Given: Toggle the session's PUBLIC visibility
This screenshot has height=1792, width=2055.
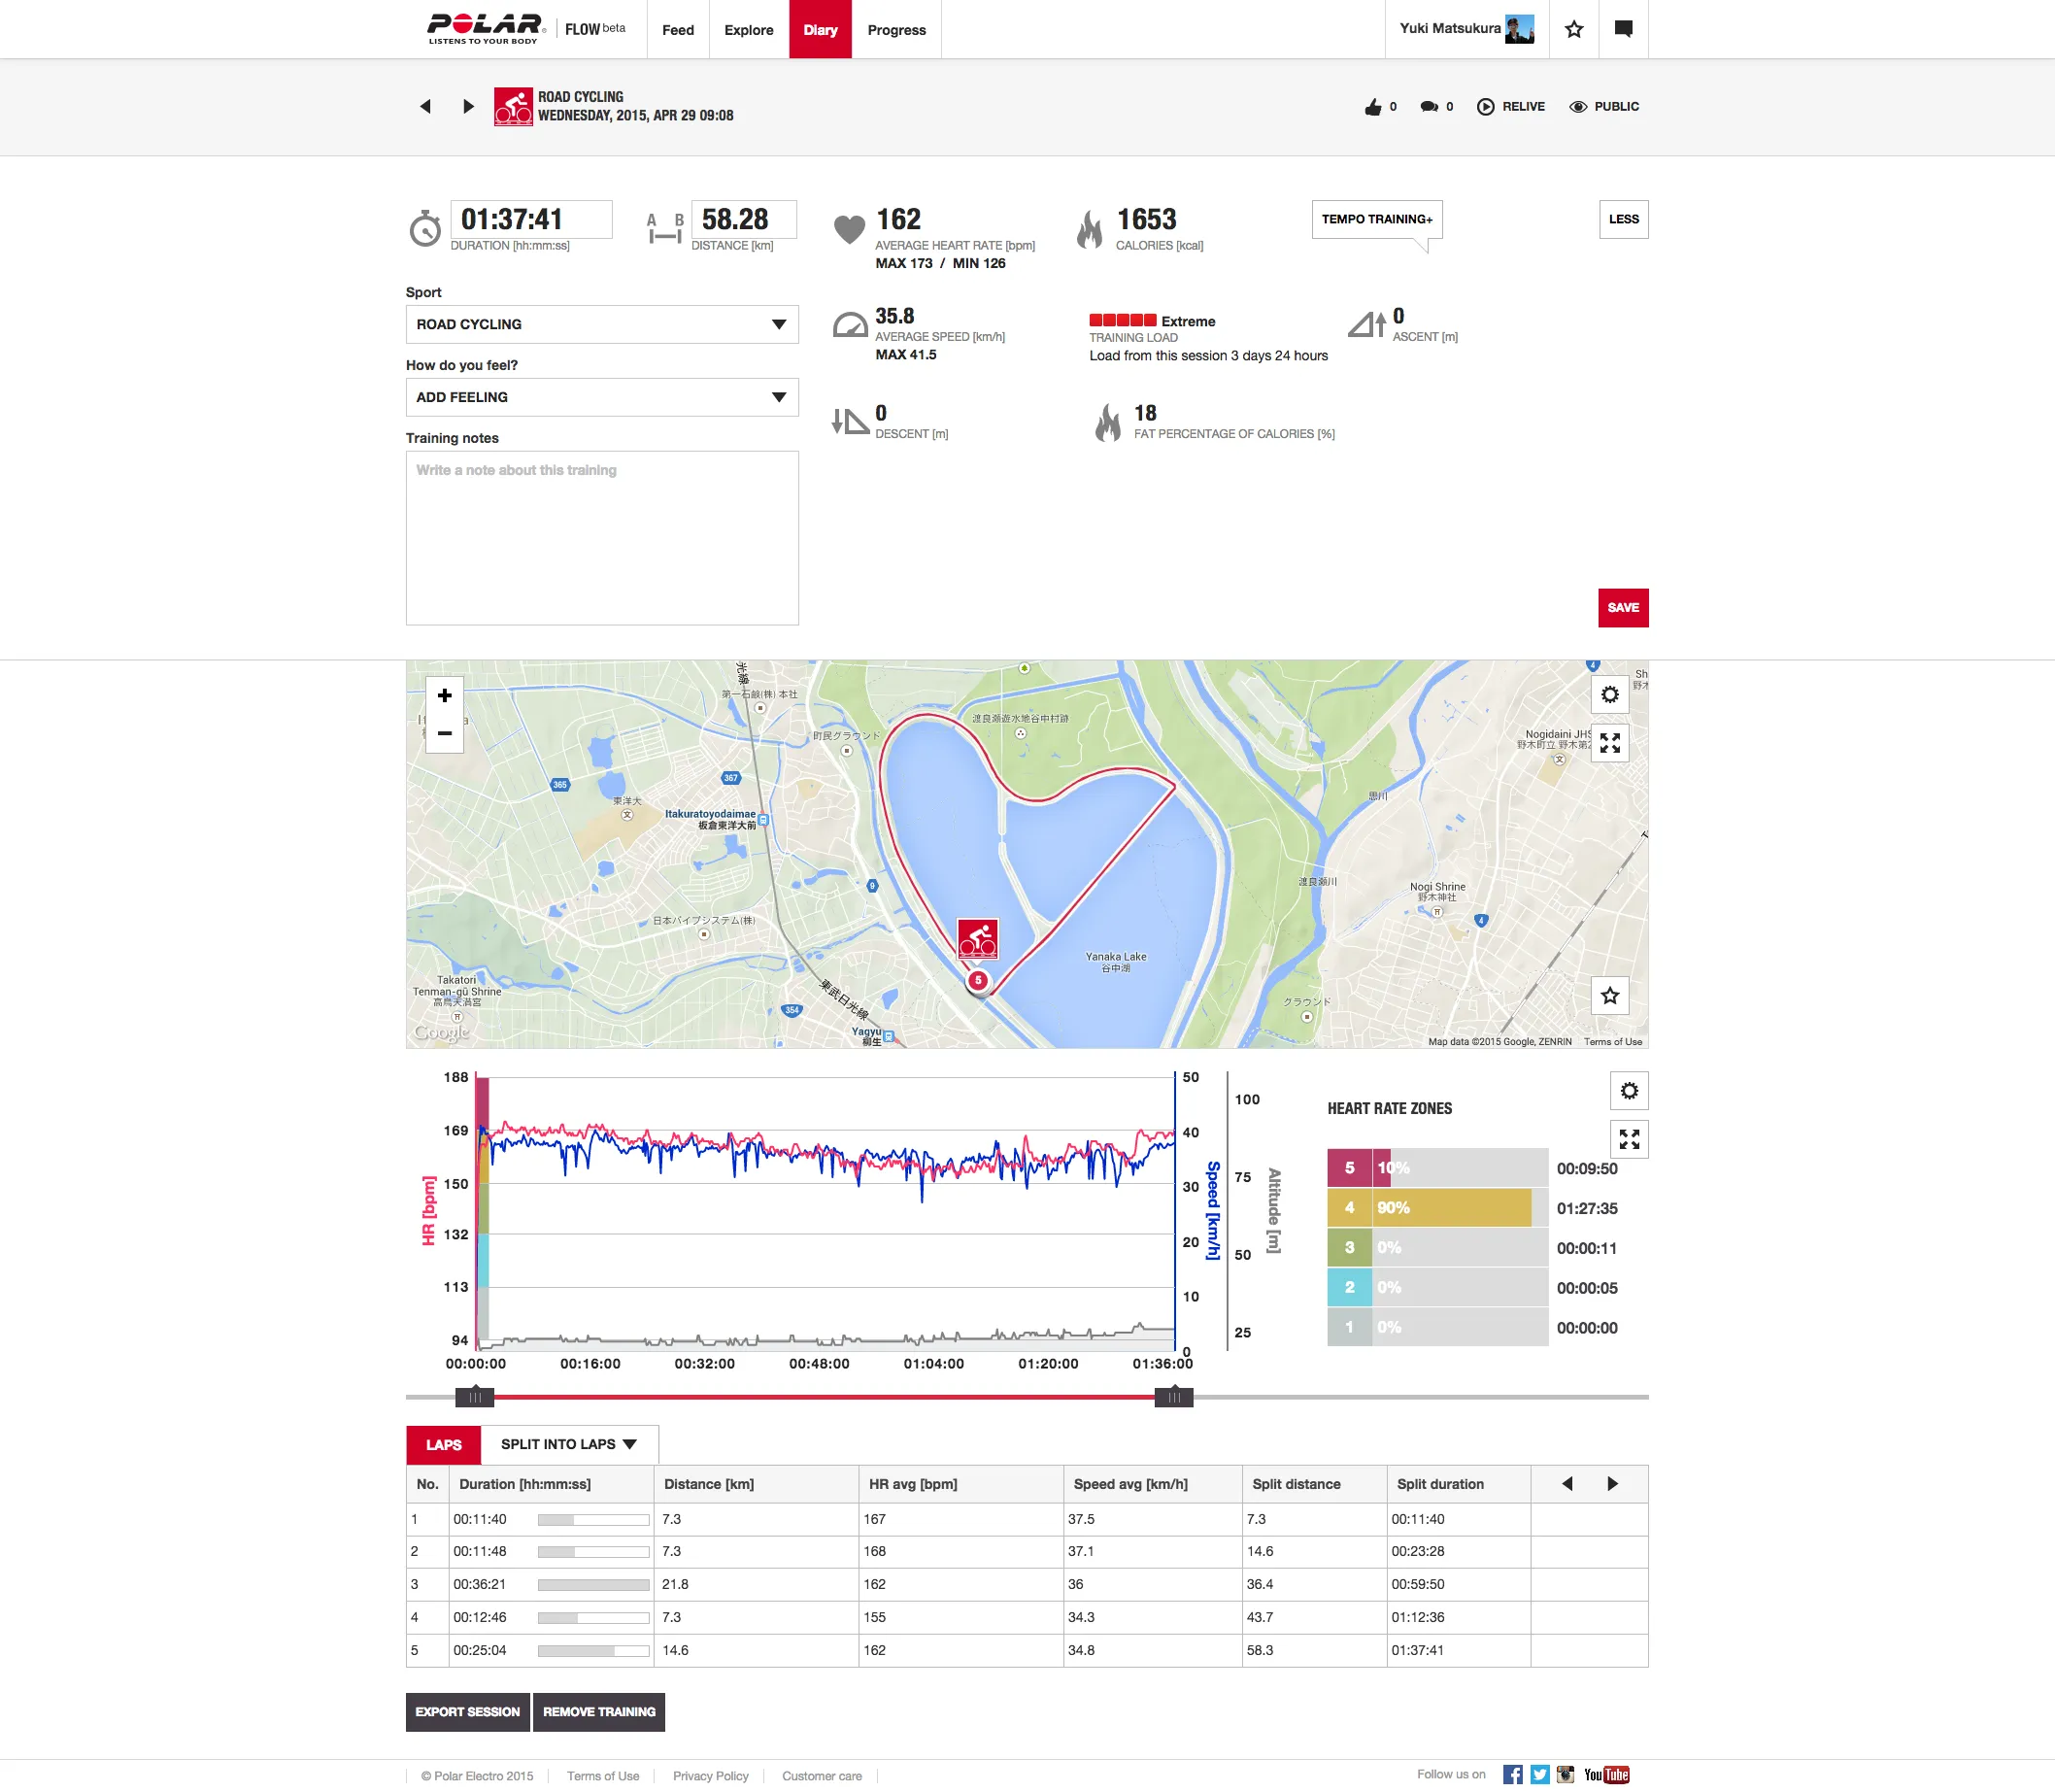Looking at the screenshot, I should pos(1604,106).
